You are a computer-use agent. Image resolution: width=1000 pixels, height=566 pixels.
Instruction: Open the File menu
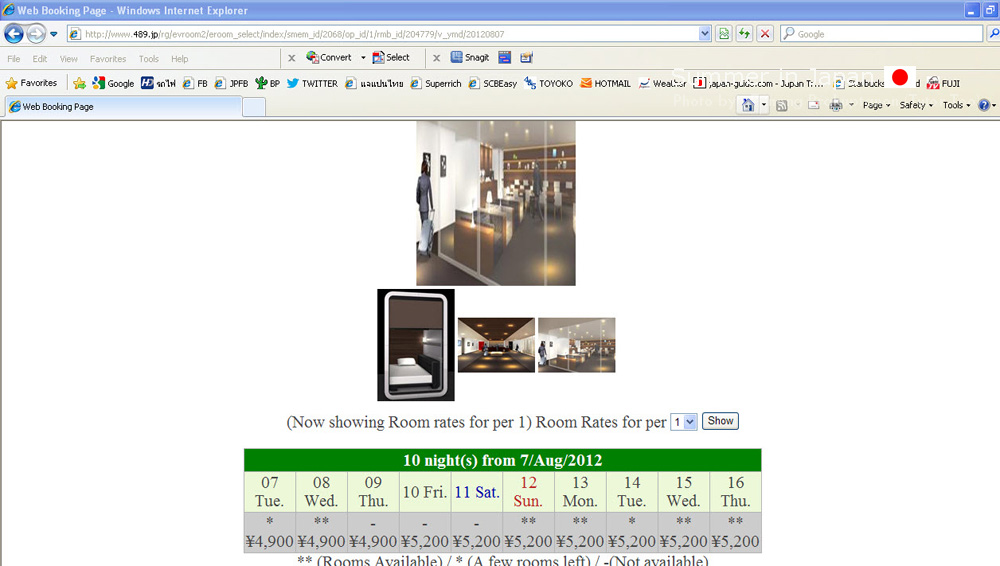(13, 59)
